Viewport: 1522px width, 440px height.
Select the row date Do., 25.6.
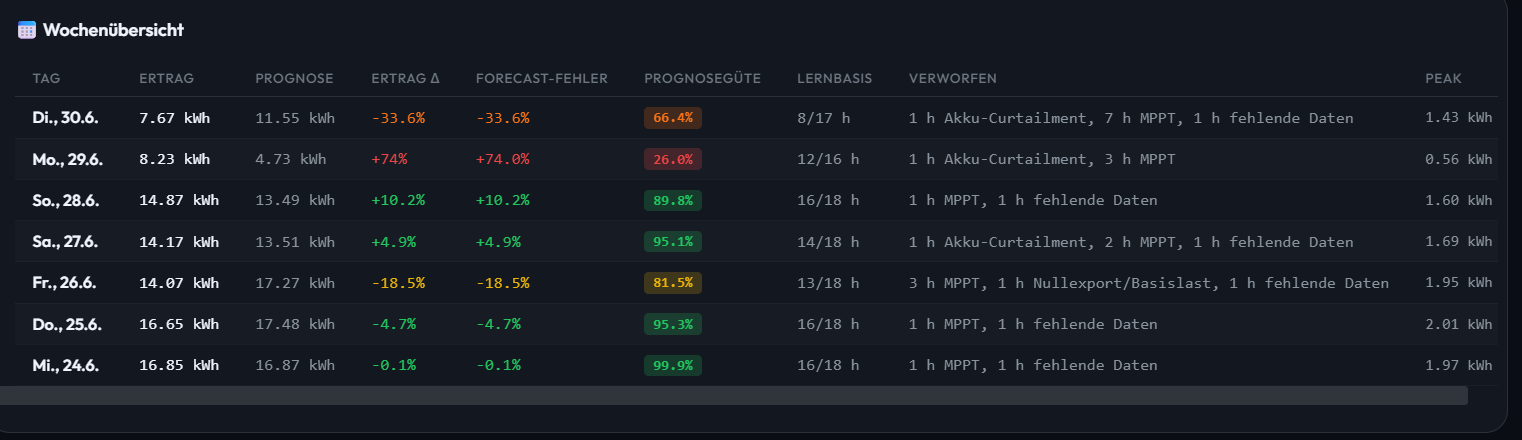pos(66,324)
